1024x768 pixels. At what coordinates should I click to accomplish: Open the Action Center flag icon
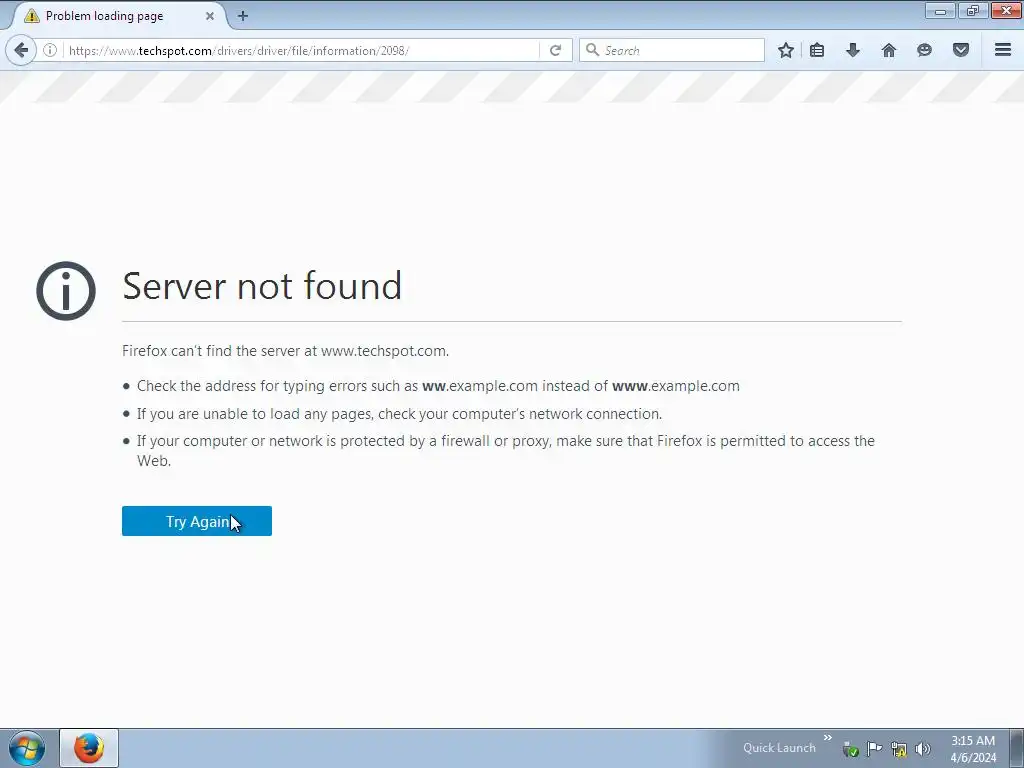874,748
